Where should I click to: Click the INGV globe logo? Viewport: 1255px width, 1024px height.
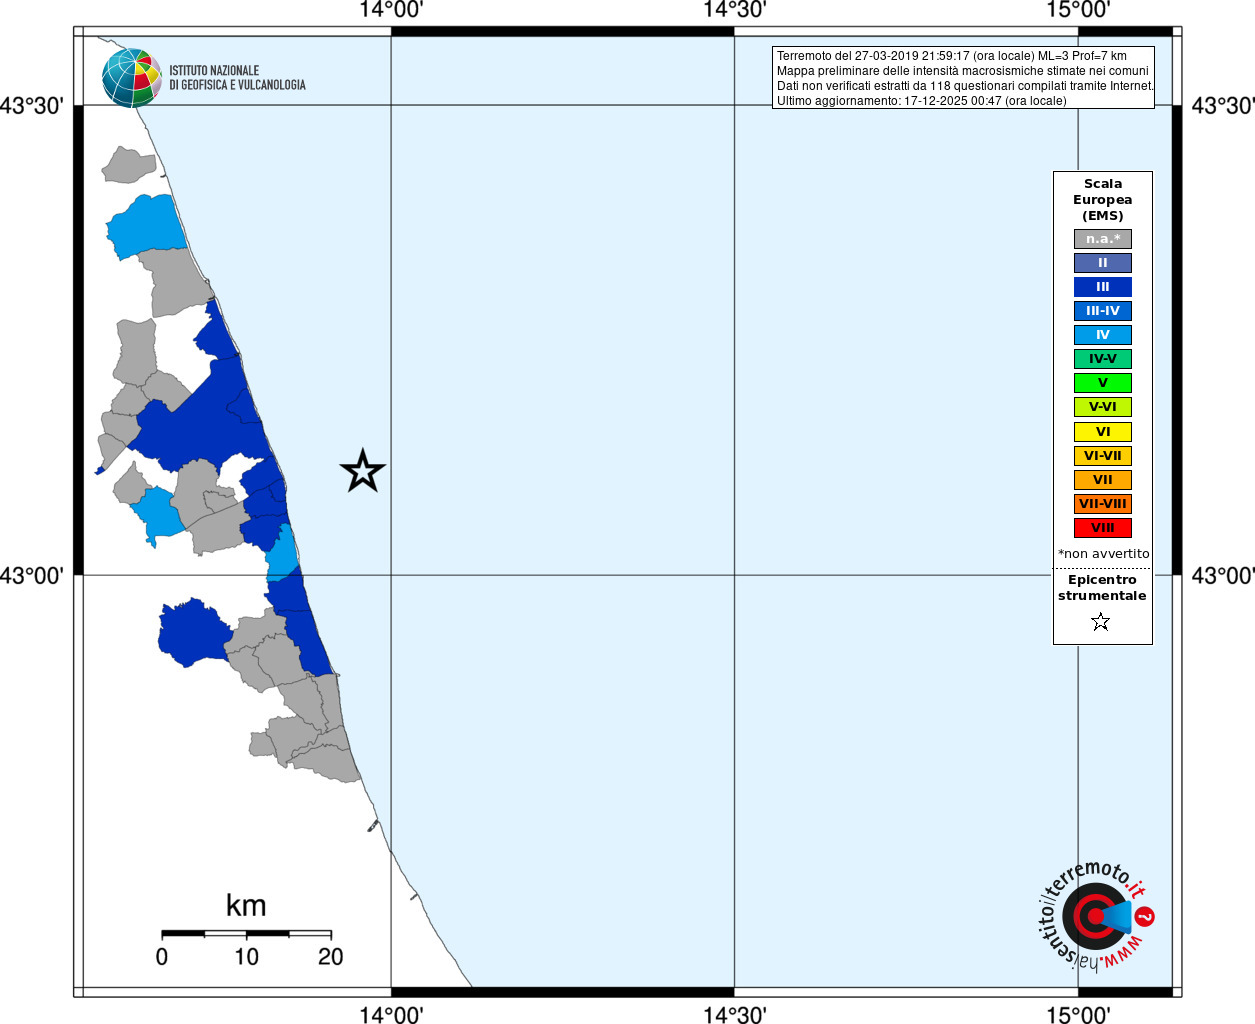pos(132,78)
